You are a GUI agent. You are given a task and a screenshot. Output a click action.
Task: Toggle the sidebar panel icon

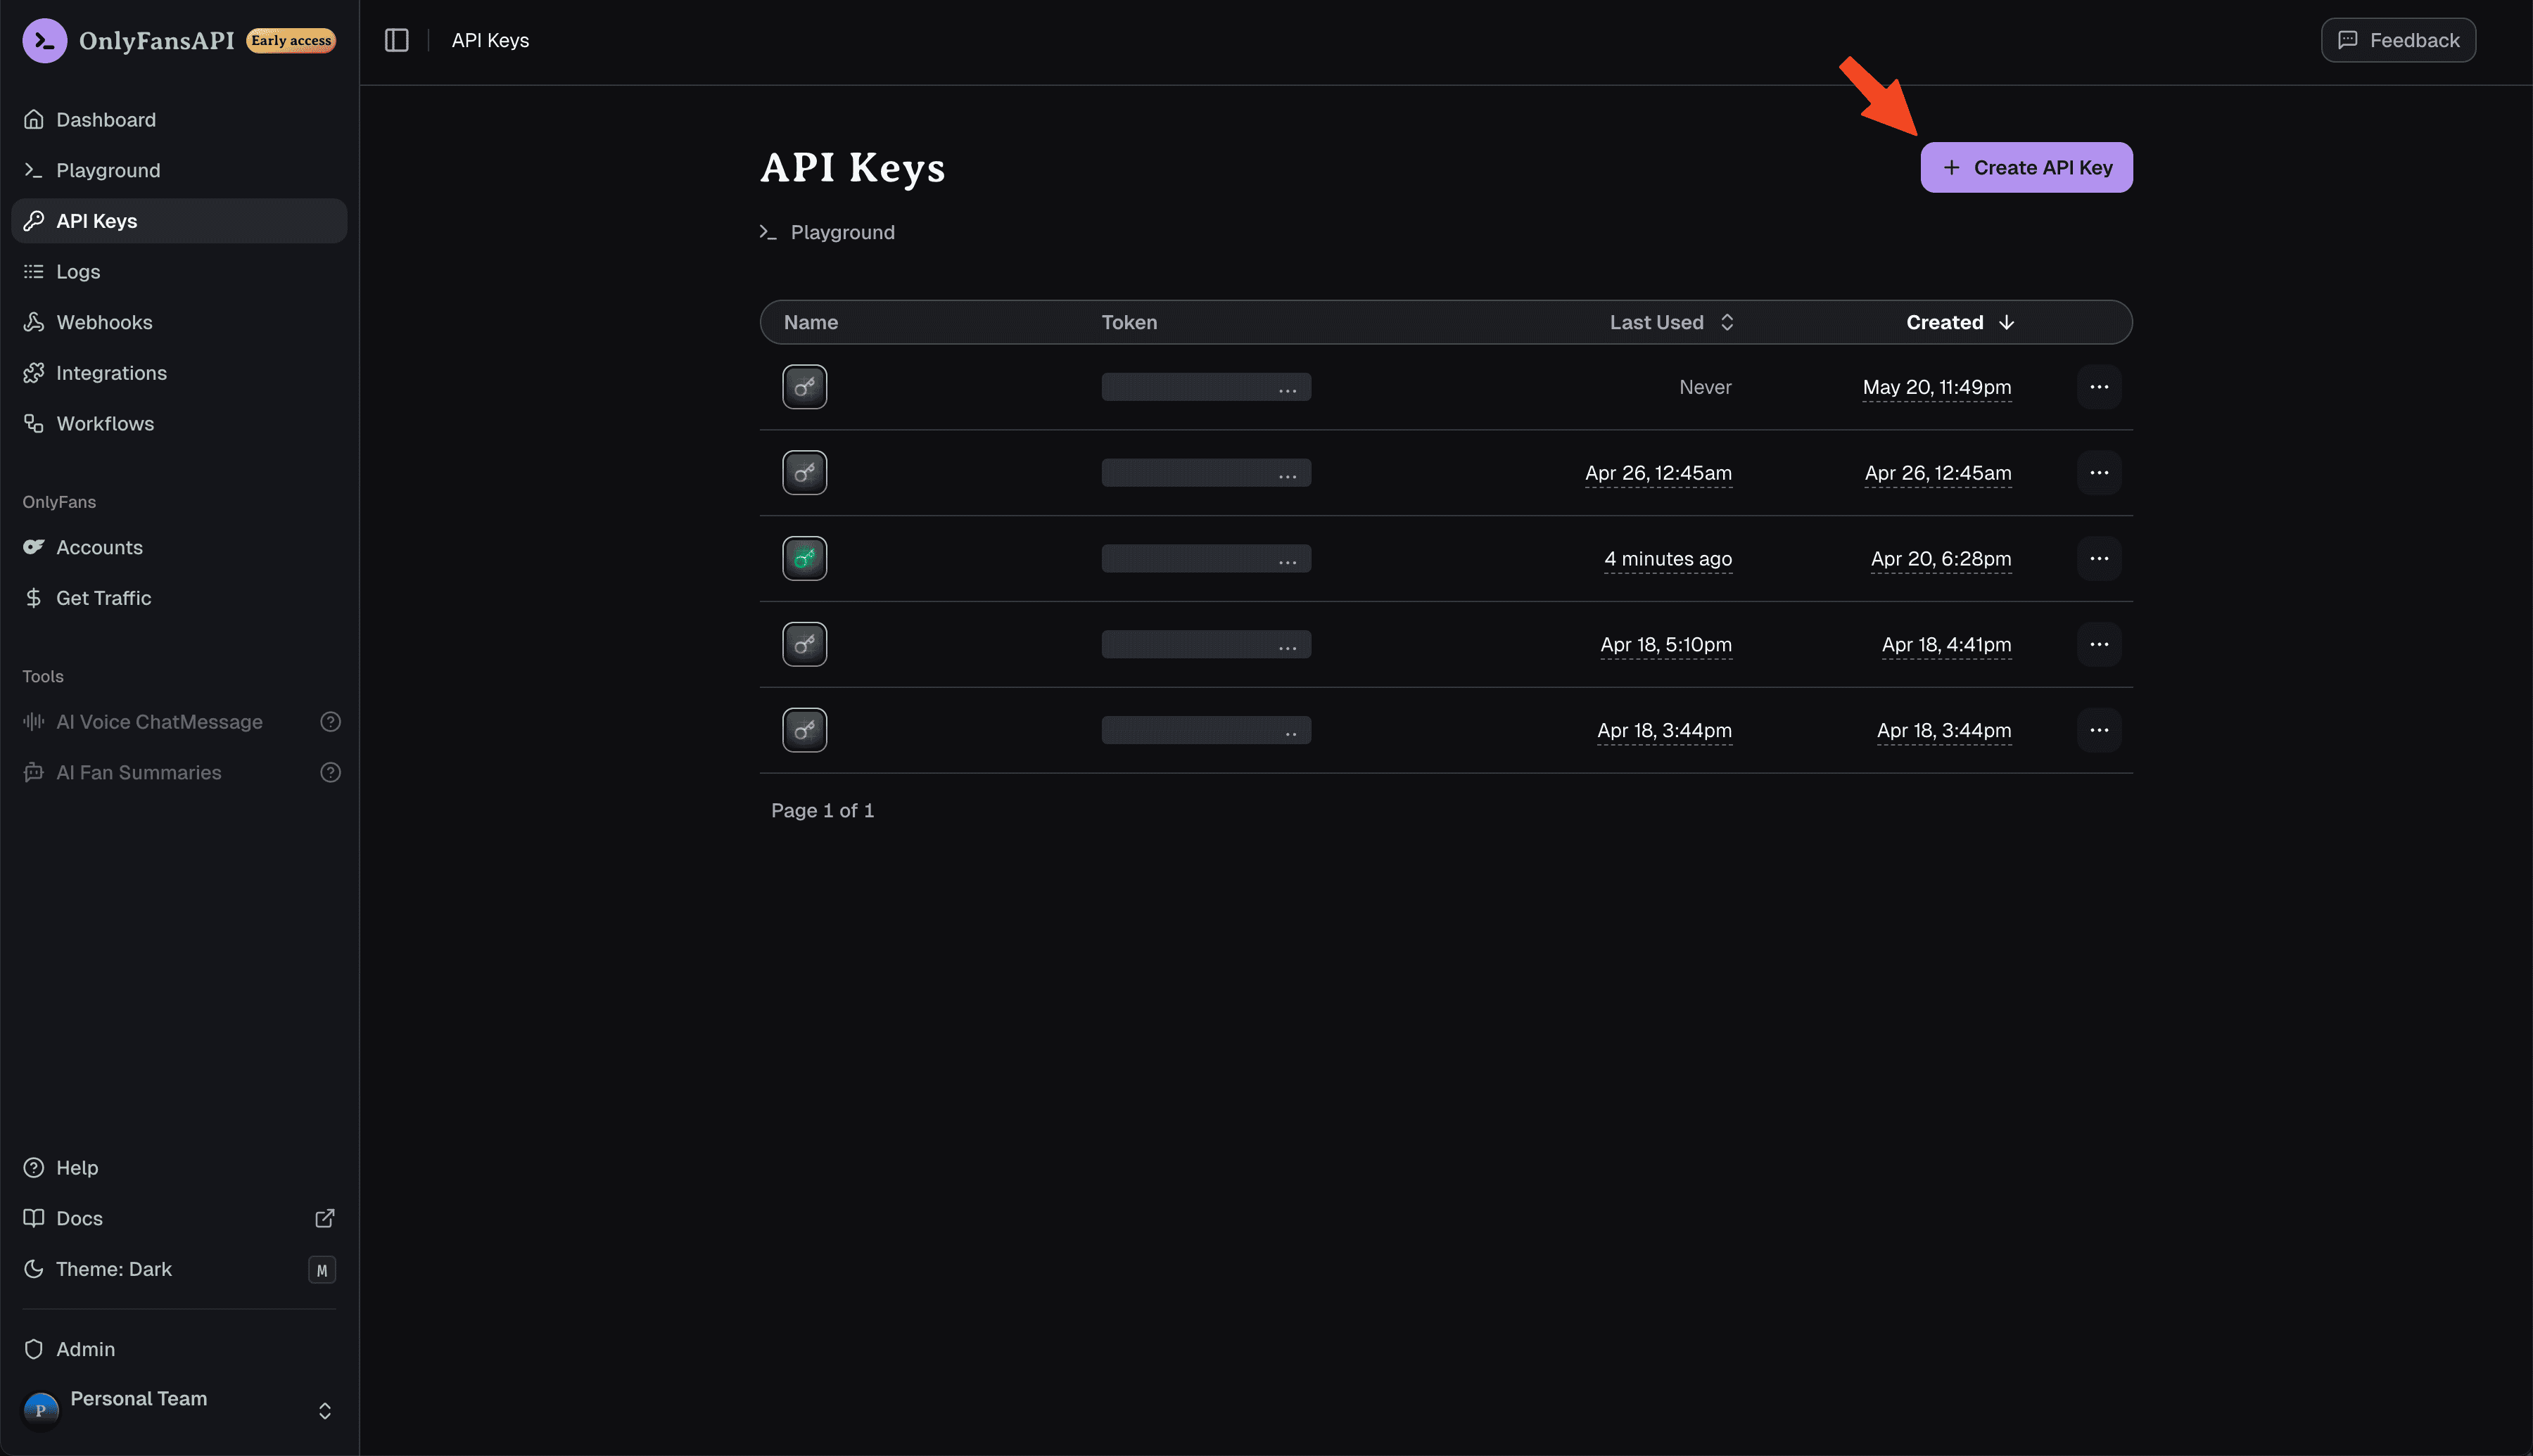click(396, 40)
